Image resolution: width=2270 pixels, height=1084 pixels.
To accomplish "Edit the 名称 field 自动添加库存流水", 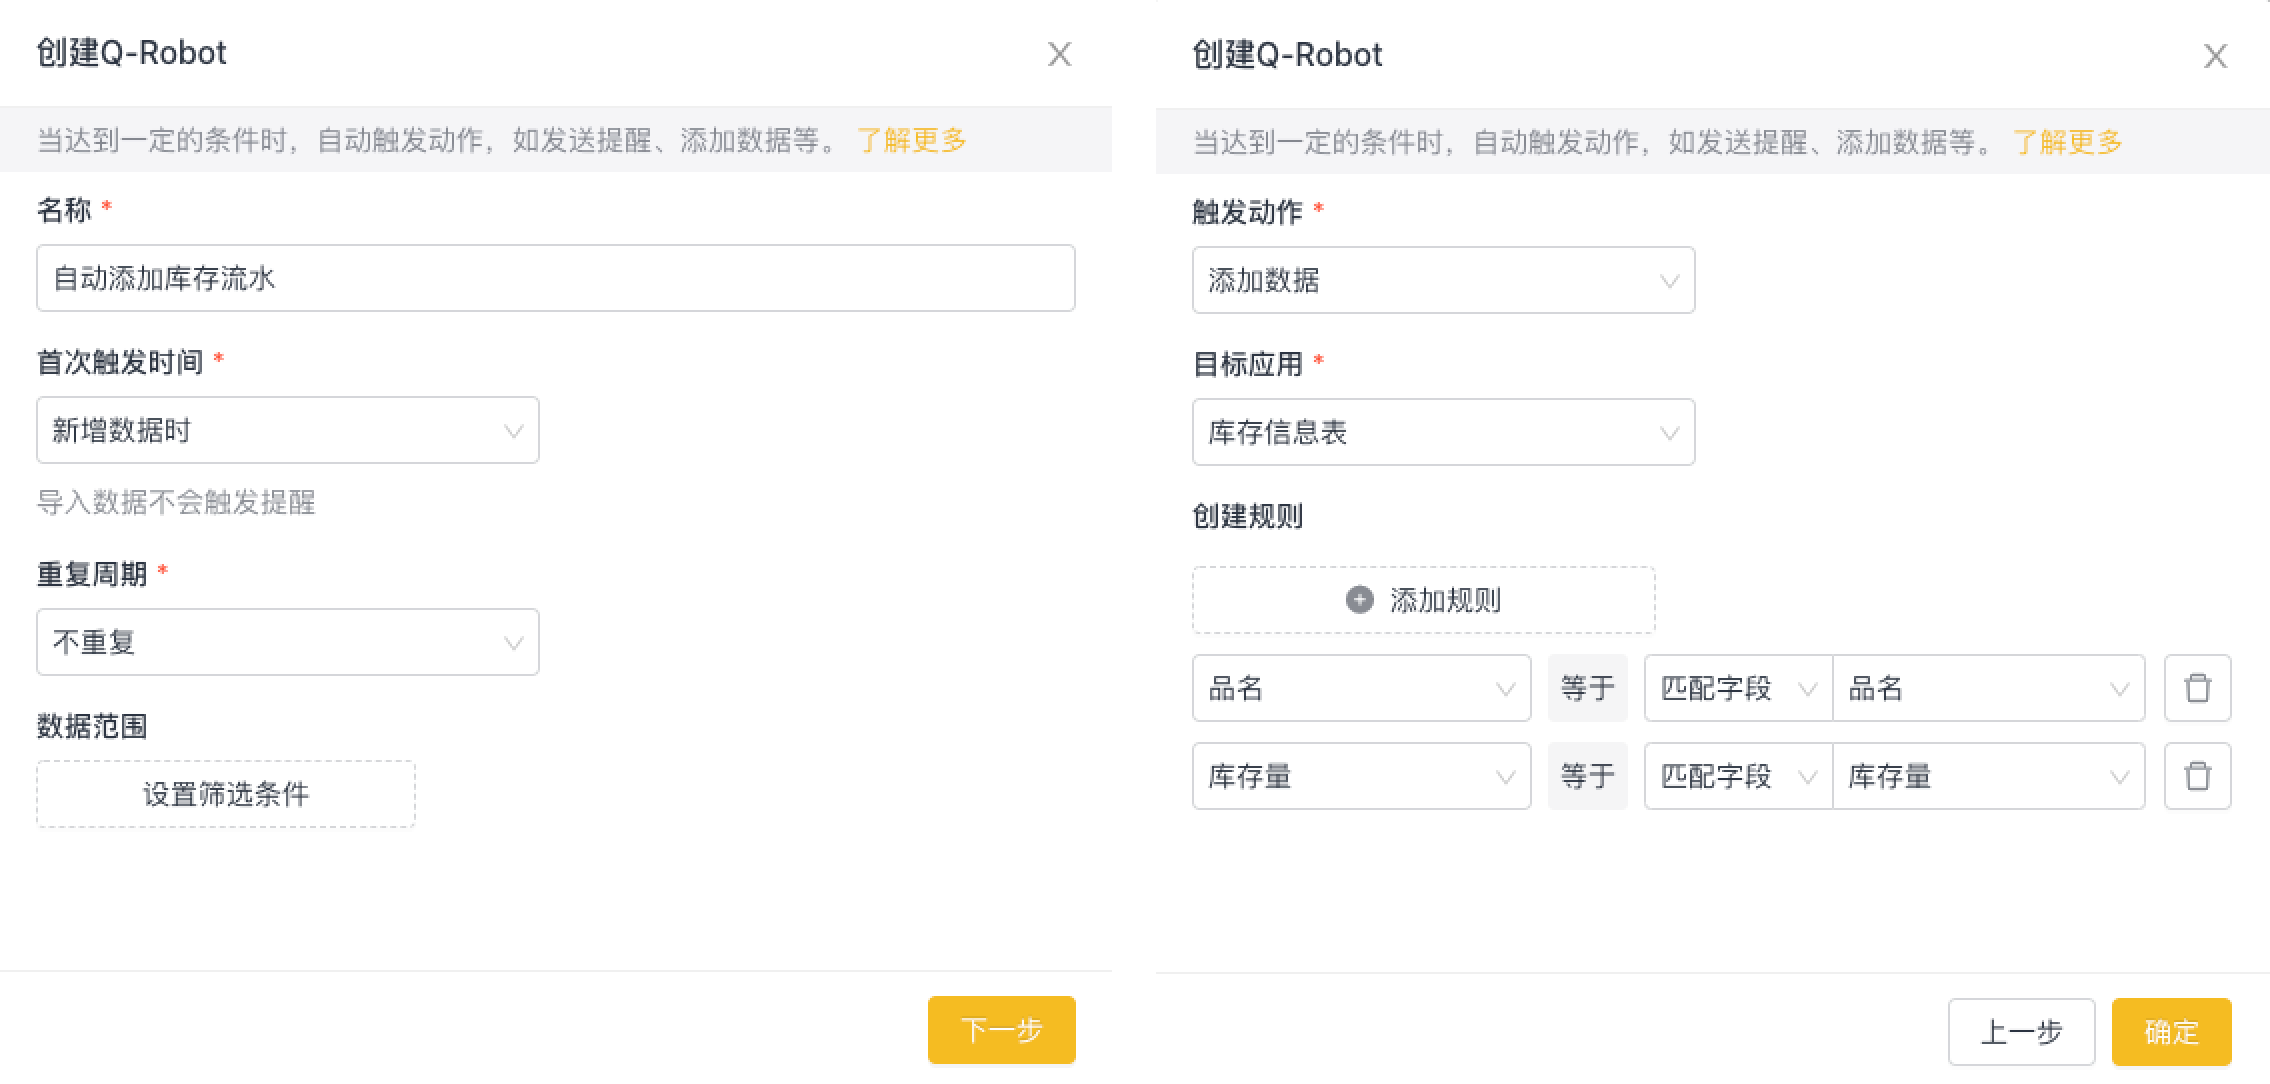I will point(556,278).
